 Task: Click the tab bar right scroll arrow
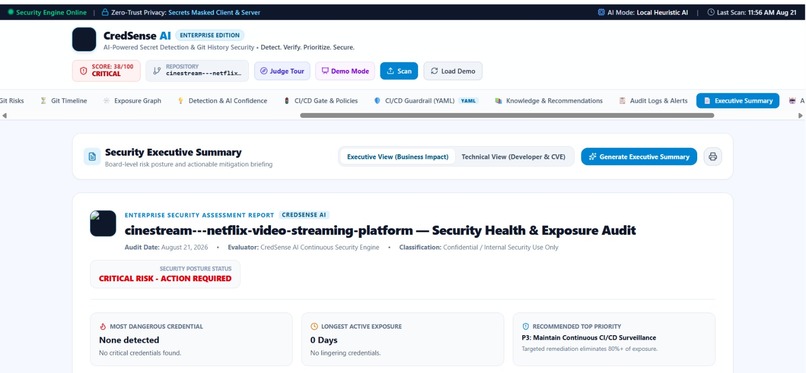click(x=800, y=116)
